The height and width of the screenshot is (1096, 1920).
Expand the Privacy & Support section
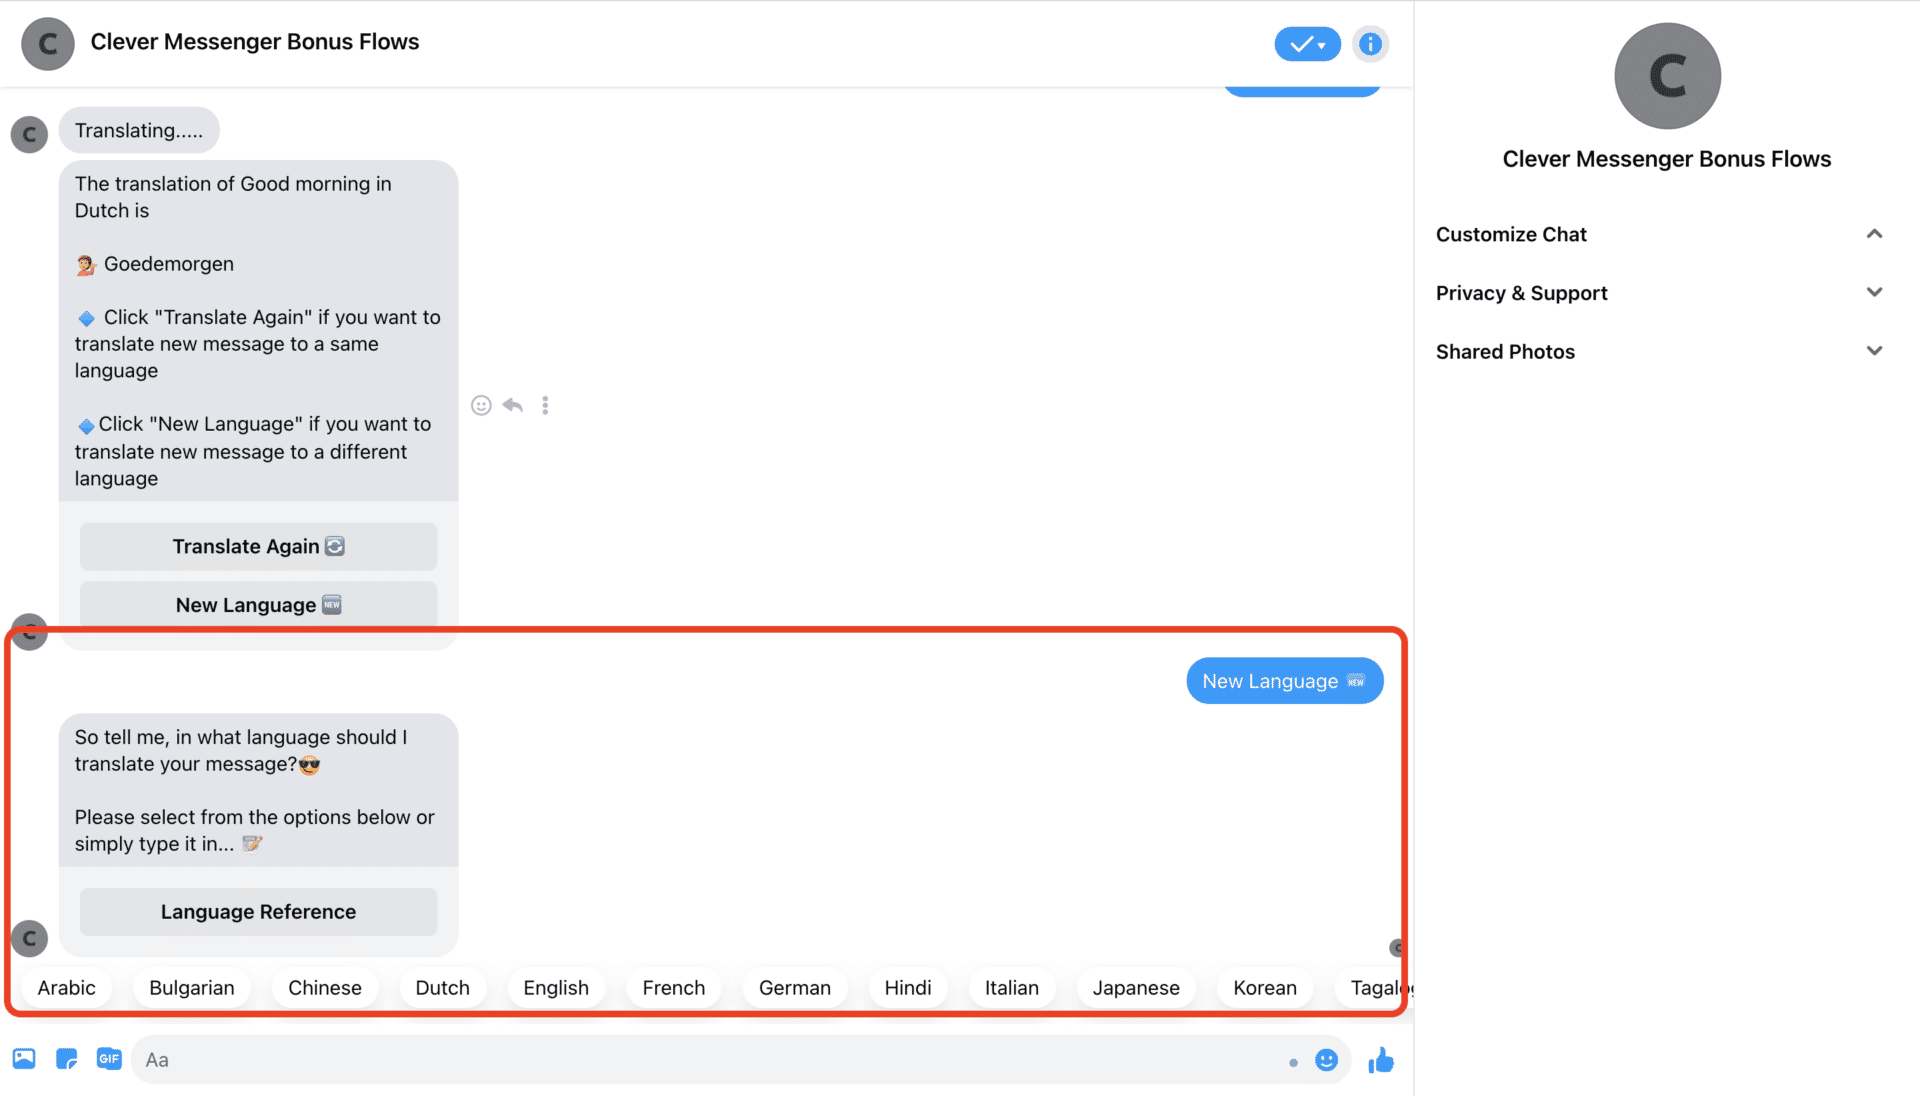(1873, 292)
